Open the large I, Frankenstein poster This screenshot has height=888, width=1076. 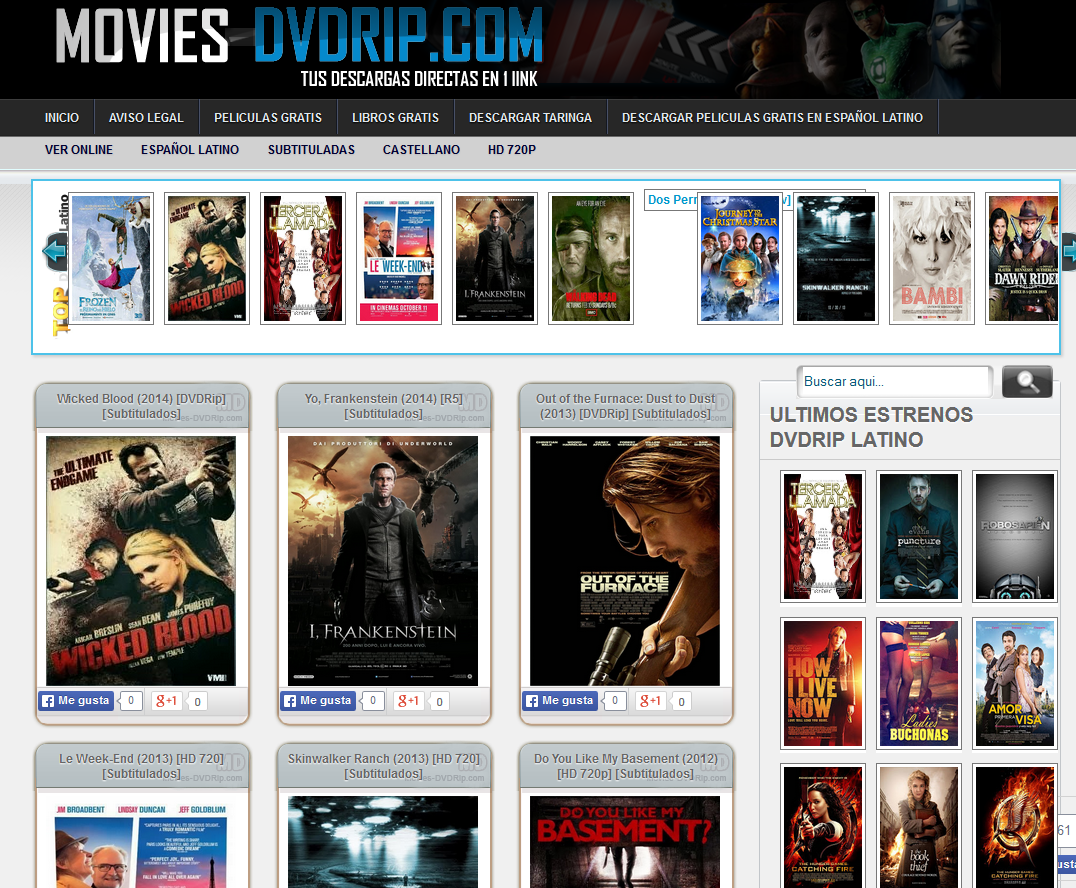click(383, 561)
